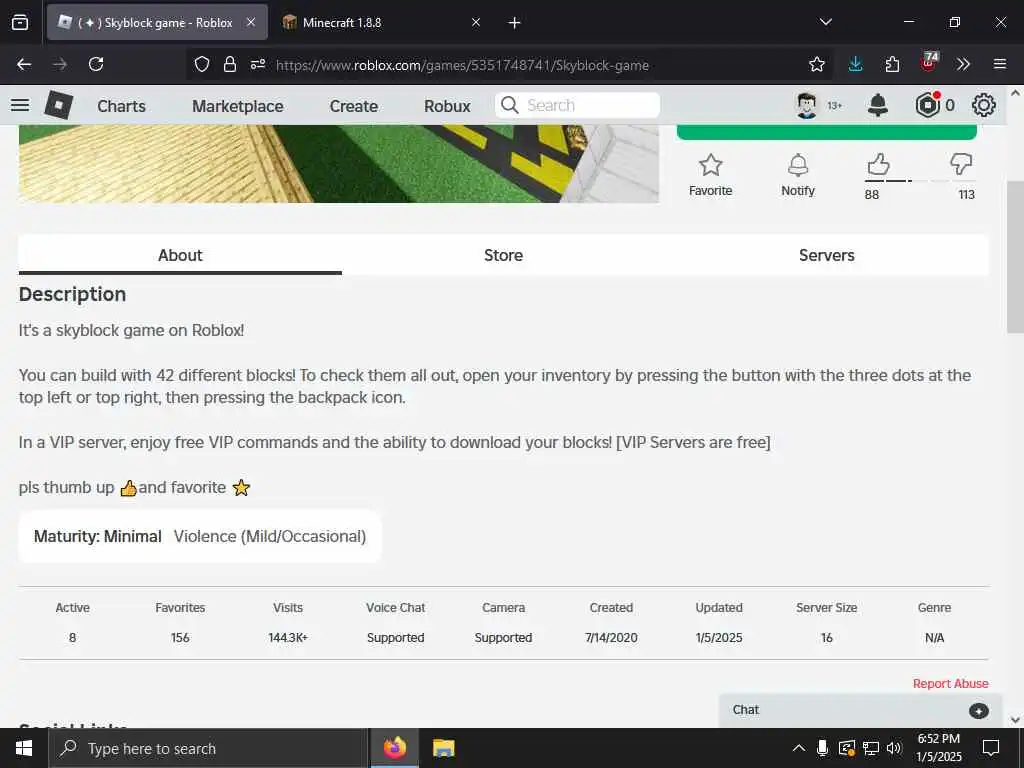The image size is (1024, 768).
Task: Open Firefox from the taskbar
Action: [x=394, y=748]
